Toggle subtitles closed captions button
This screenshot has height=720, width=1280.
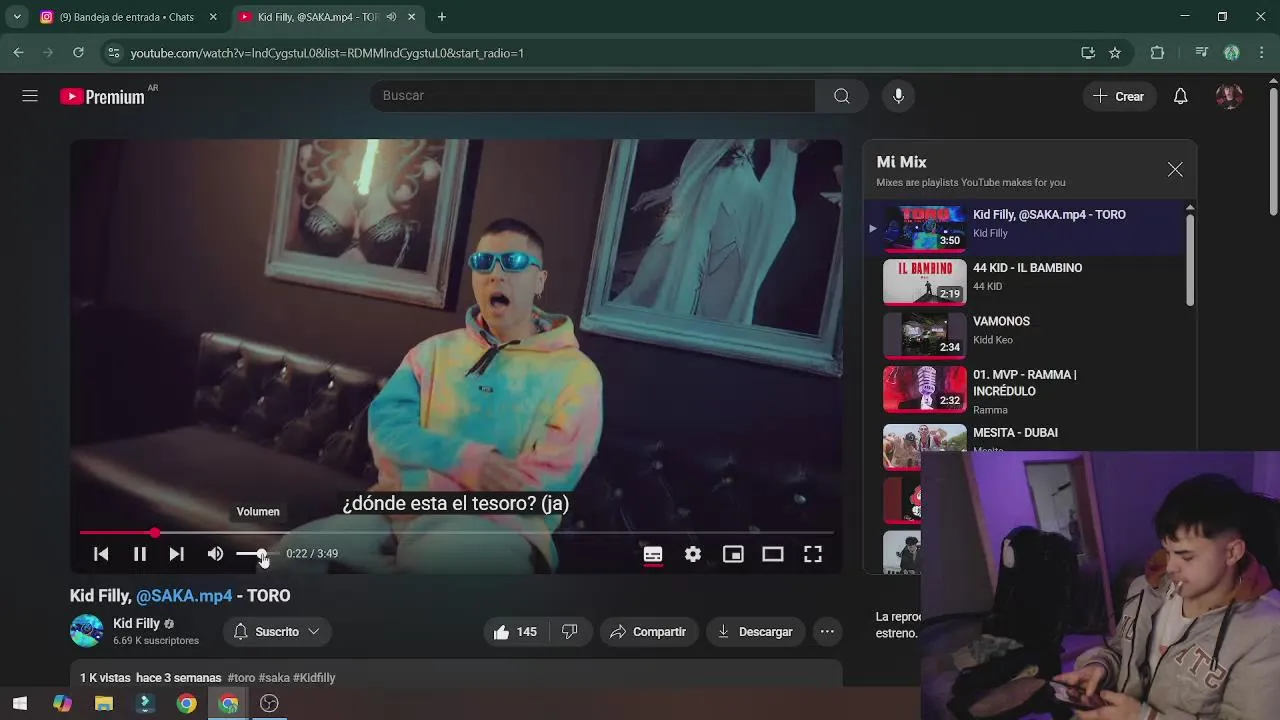pos(653,554)
